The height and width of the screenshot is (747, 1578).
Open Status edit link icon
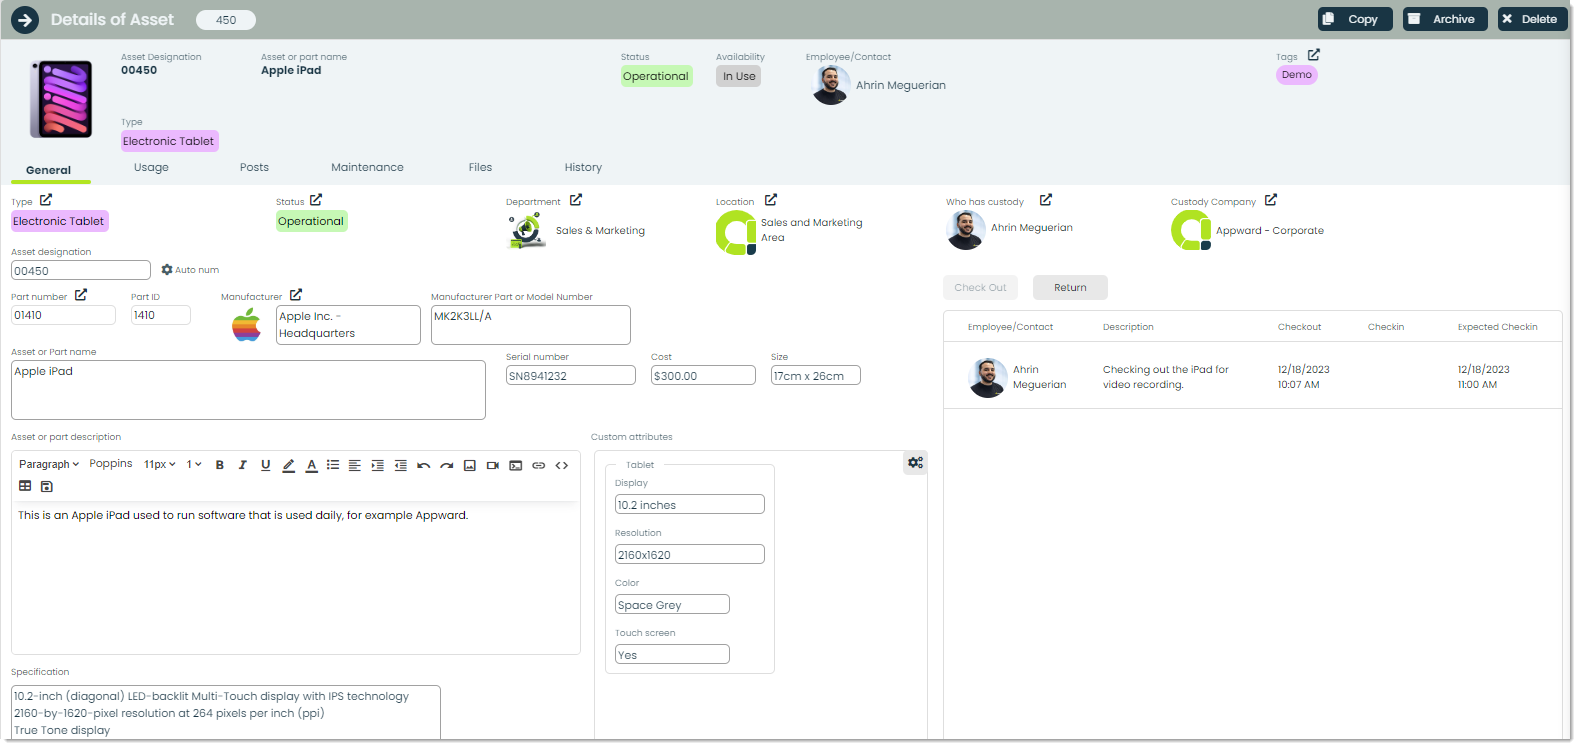316,200
